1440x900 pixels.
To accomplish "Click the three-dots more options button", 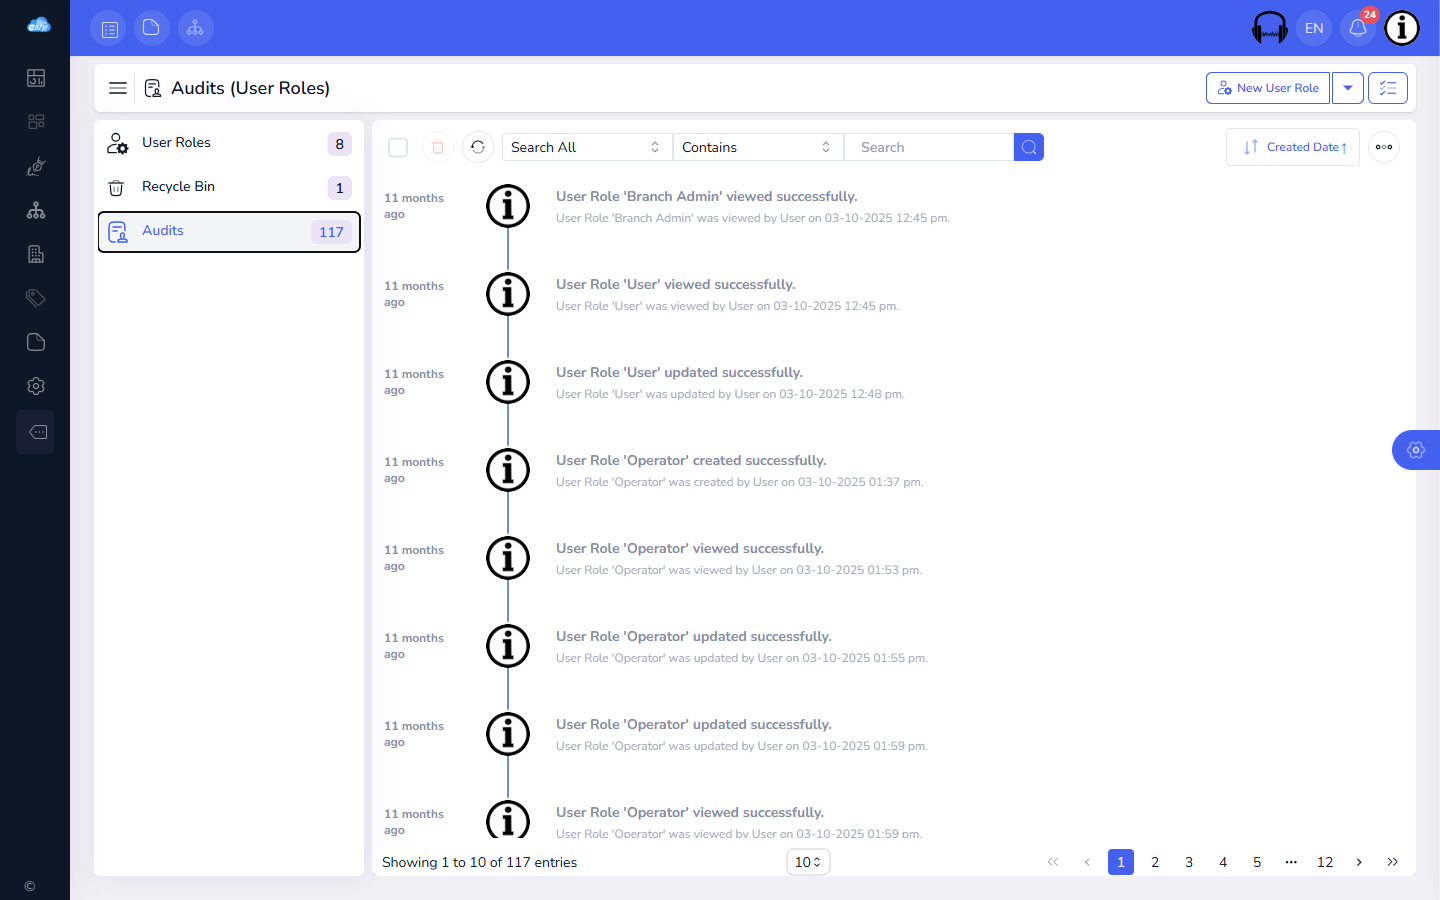I will (1384, 147).
